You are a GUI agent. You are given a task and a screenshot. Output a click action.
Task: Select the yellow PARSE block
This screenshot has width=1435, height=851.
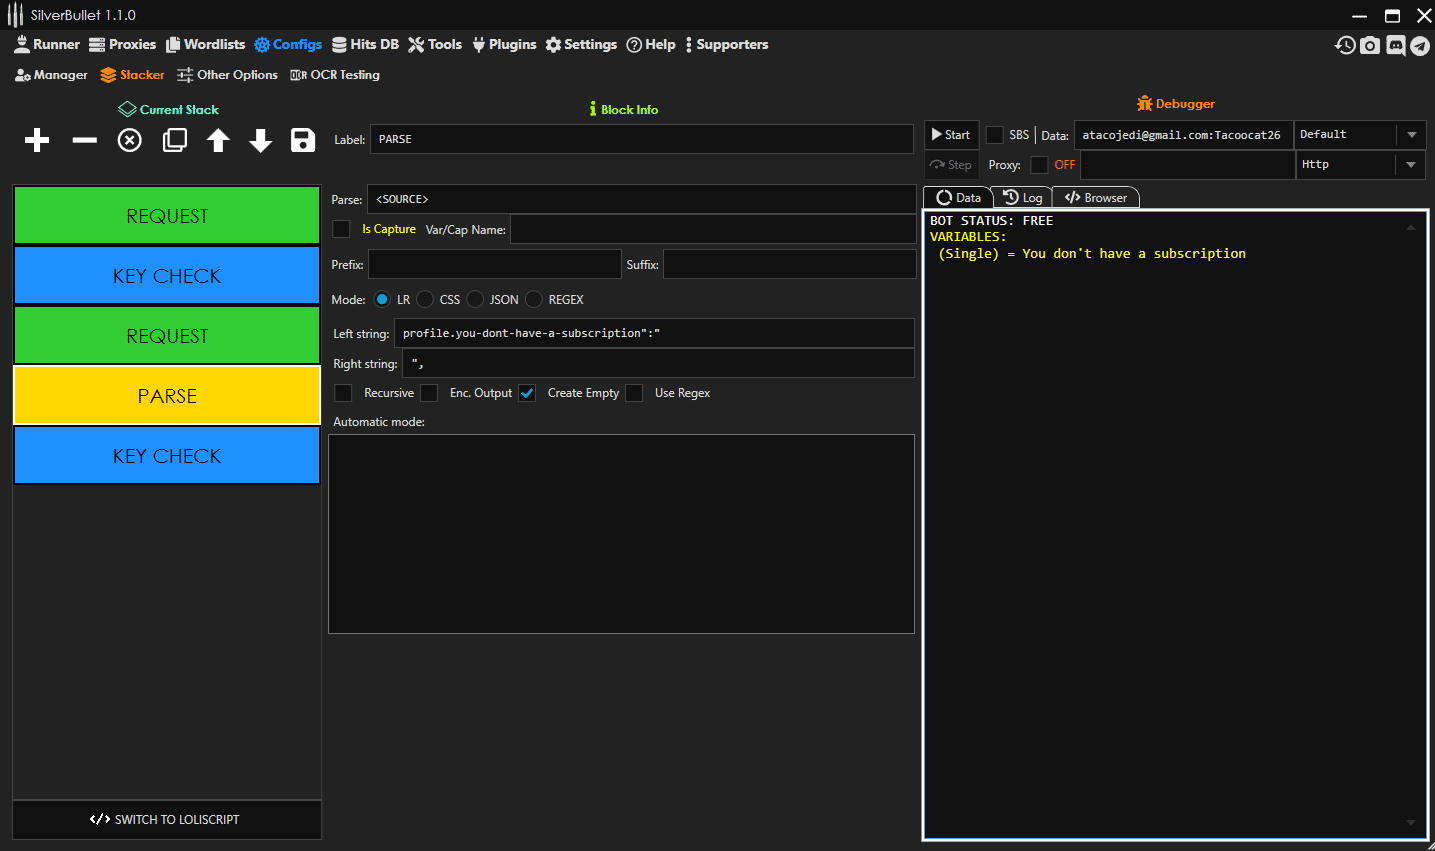pyautogui.click(x=167, y=396)
